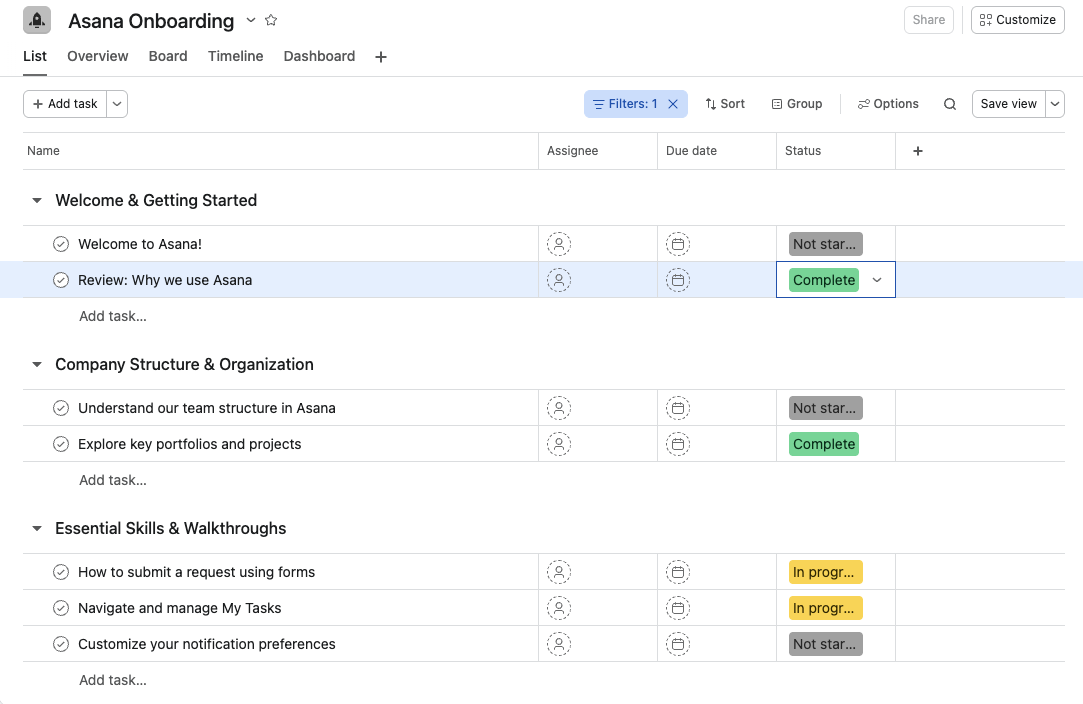Image resolution: width=1083 pixels, height=704 pixels.
Task: Remove the active filter with the X
Action: click(673, 103)
